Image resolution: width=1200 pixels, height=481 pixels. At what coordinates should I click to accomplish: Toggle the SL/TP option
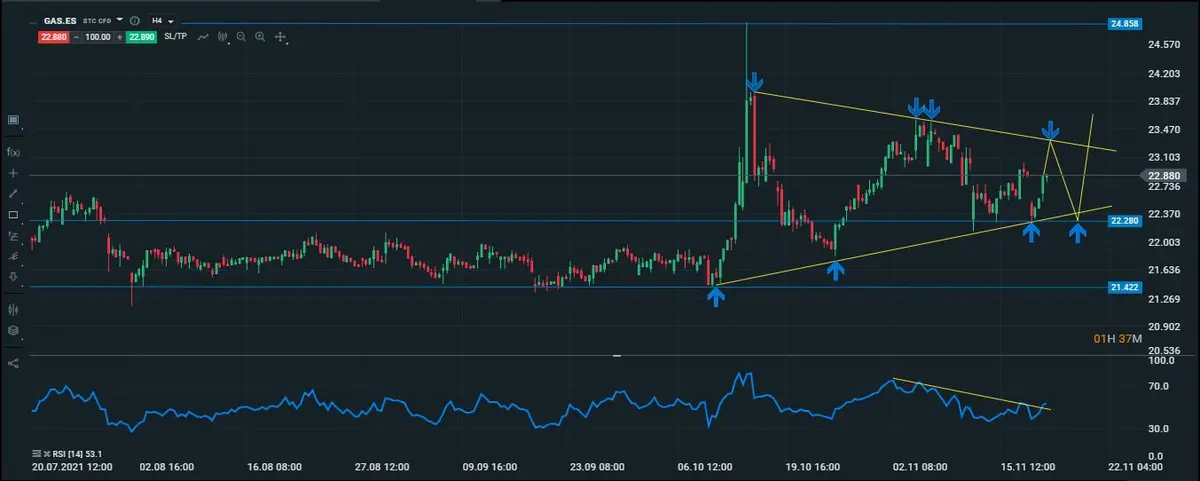[175, 37]
